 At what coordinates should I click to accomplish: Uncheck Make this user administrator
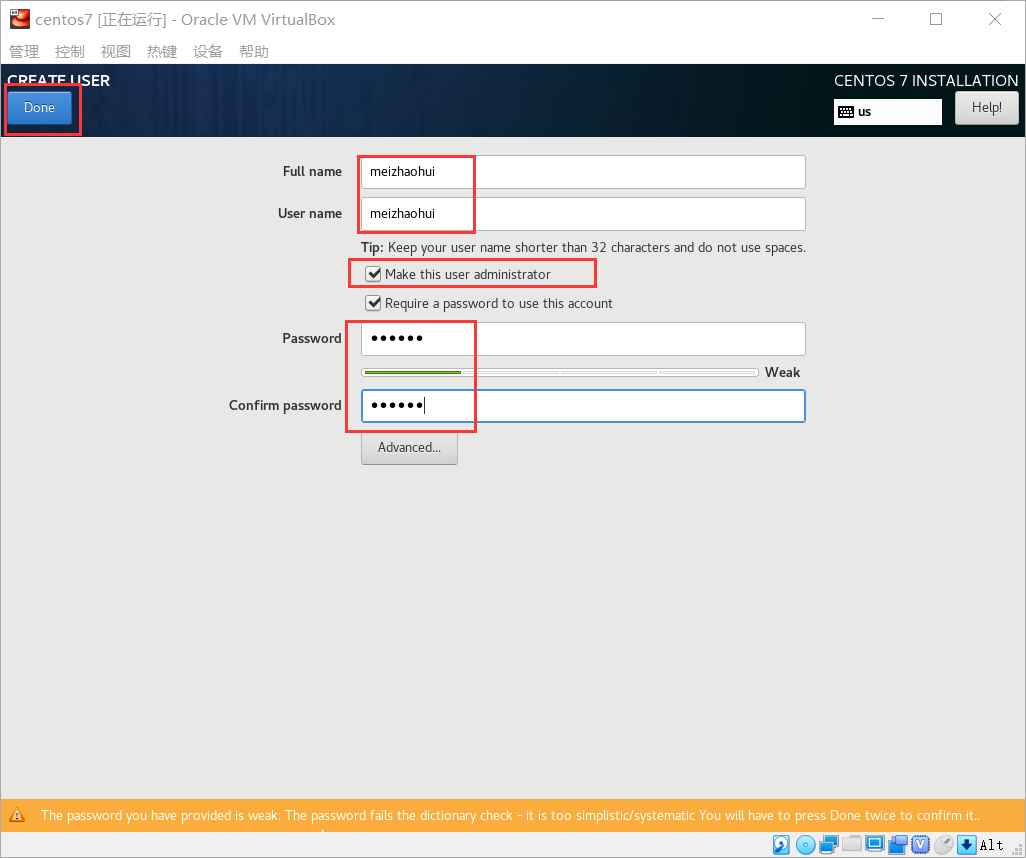[x=374, y=274]
